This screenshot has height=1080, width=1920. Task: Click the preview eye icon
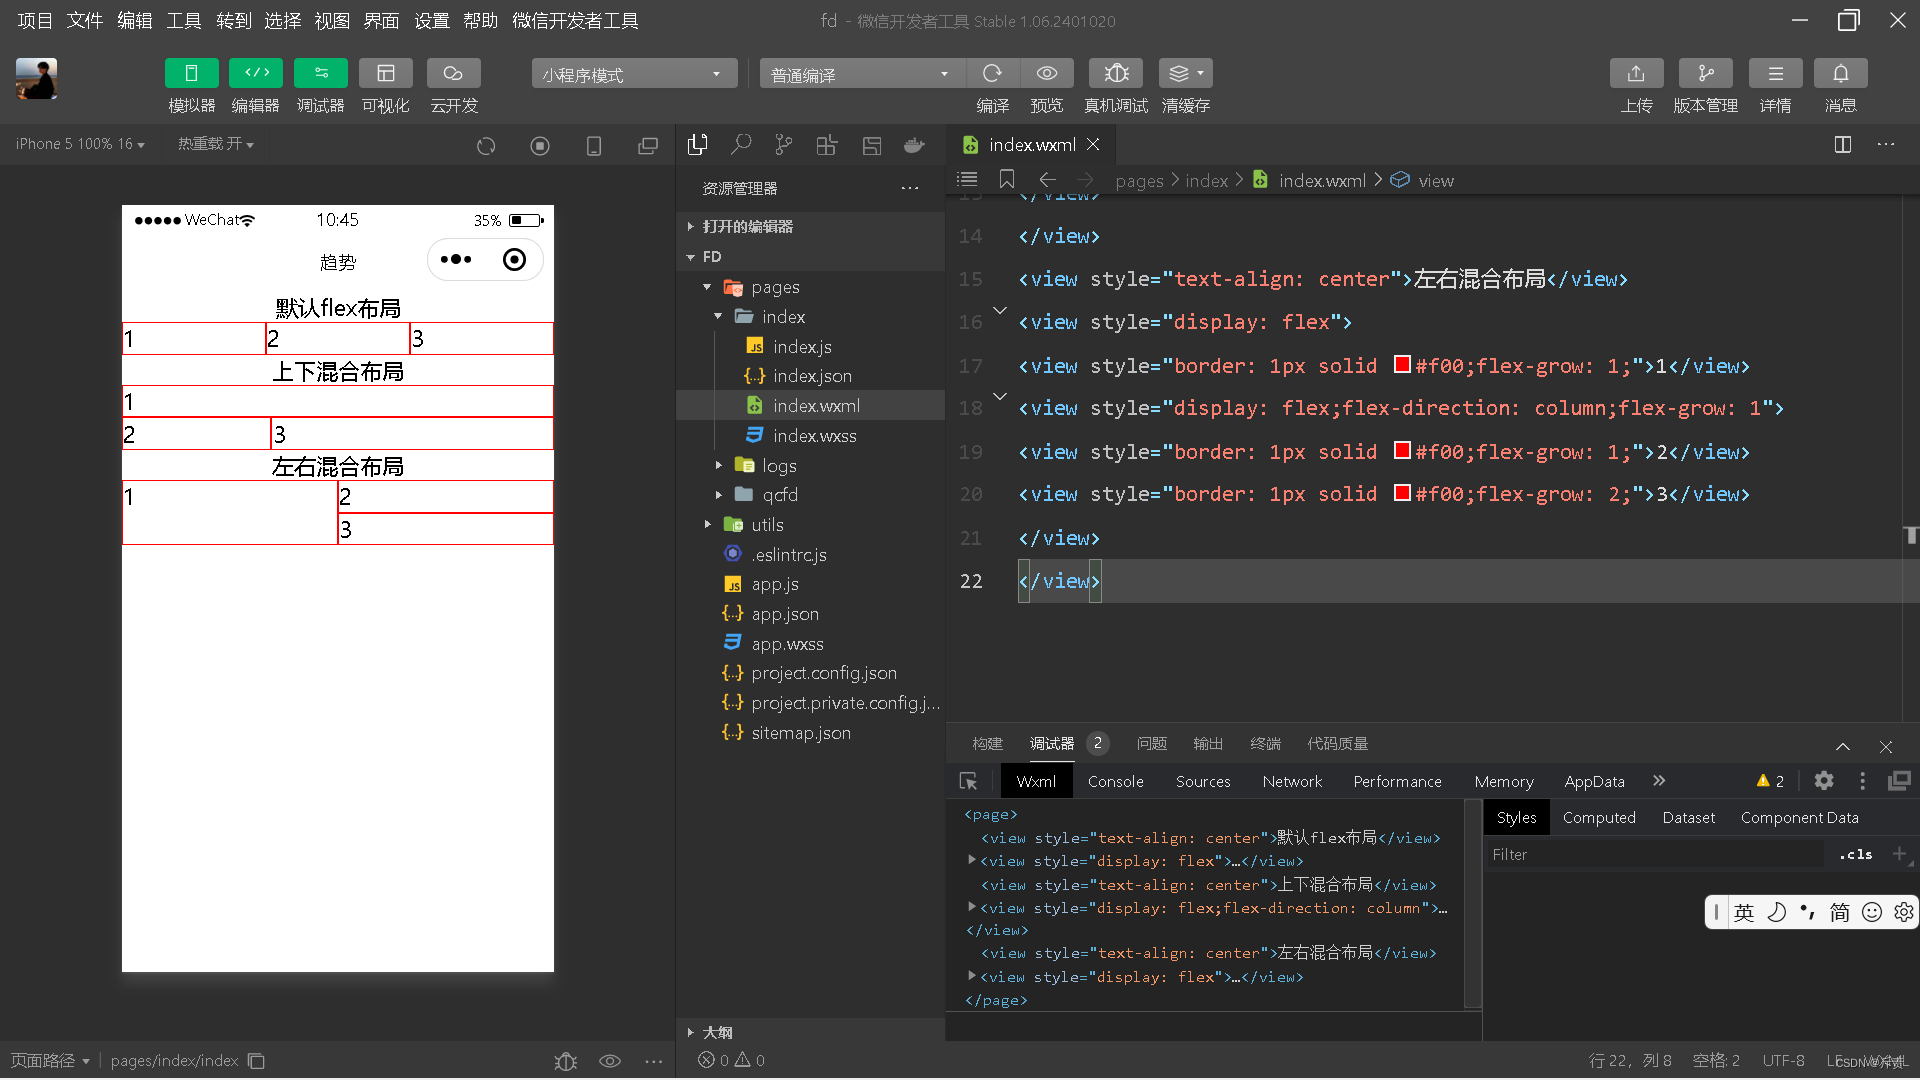point(1047,73)
